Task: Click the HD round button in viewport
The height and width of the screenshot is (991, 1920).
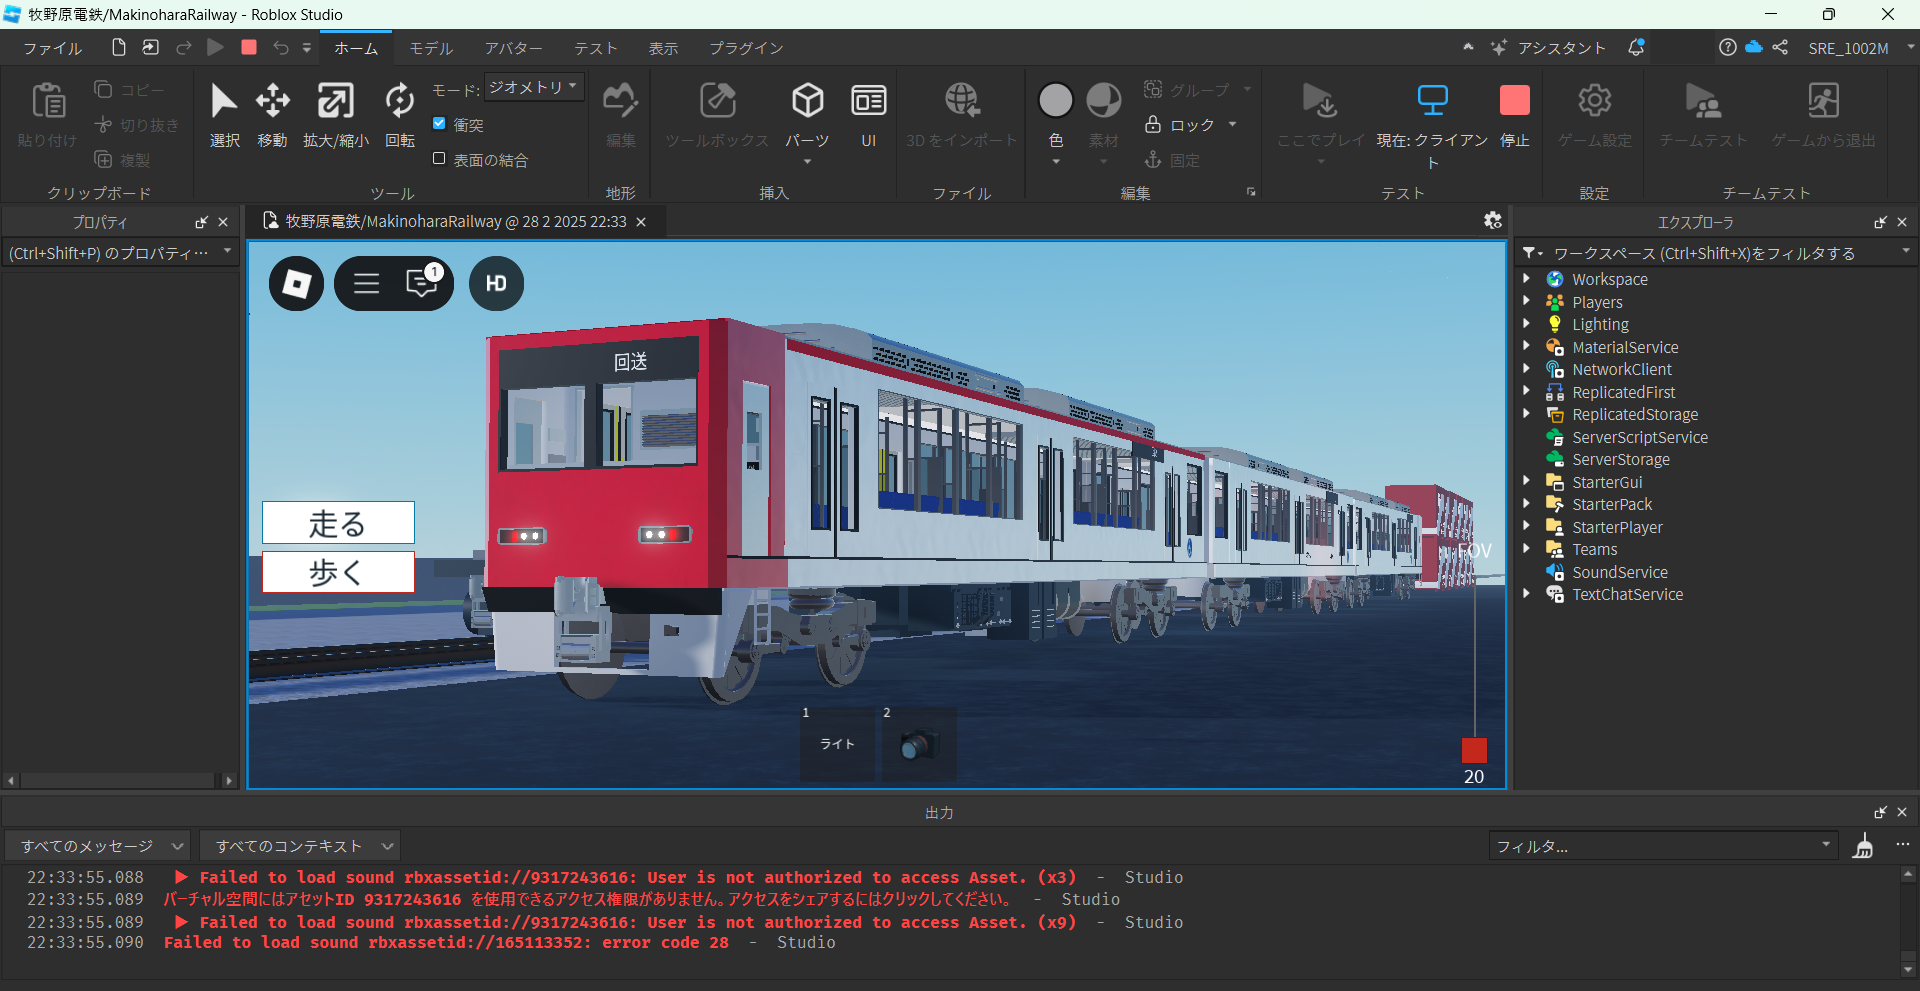Action: pos(496,283)
